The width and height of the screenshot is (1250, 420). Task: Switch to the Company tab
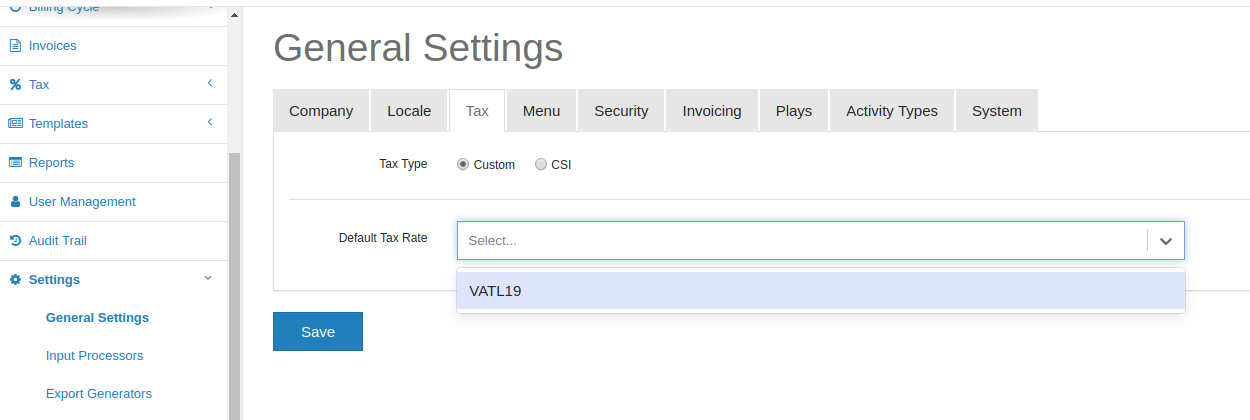pos(321,111)
